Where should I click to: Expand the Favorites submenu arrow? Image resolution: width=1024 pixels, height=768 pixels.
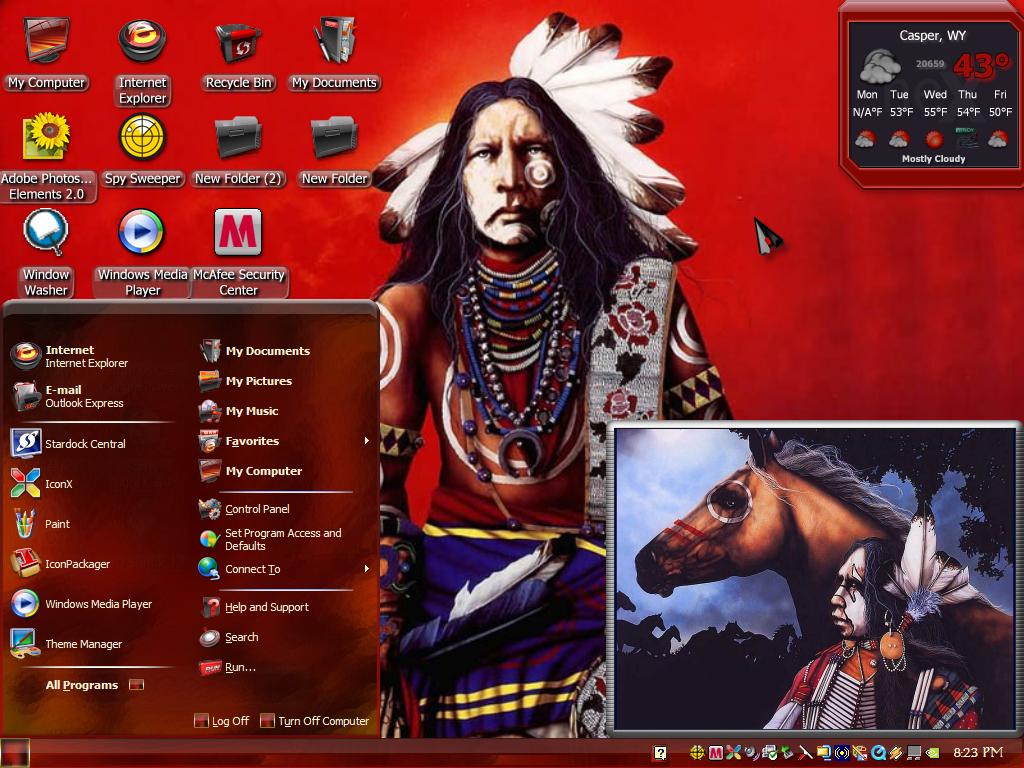pos(366,441)
